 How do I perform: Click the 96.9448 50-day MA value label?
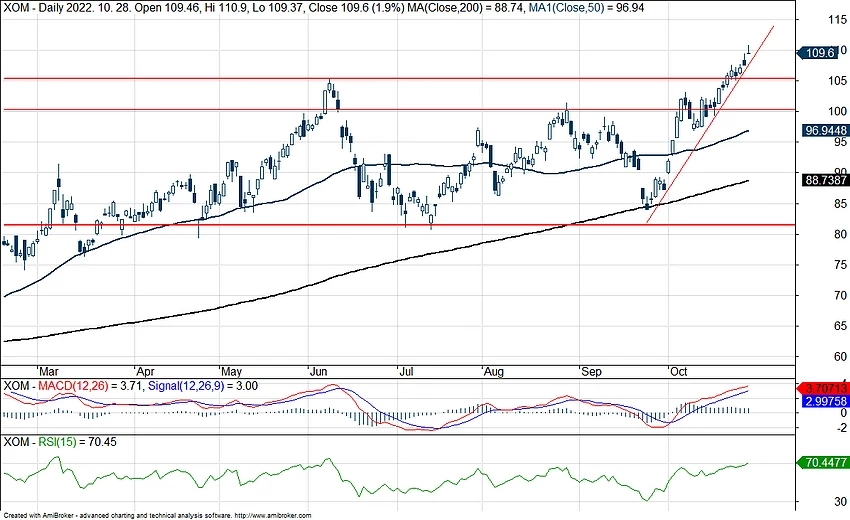[x=826, y=131]
